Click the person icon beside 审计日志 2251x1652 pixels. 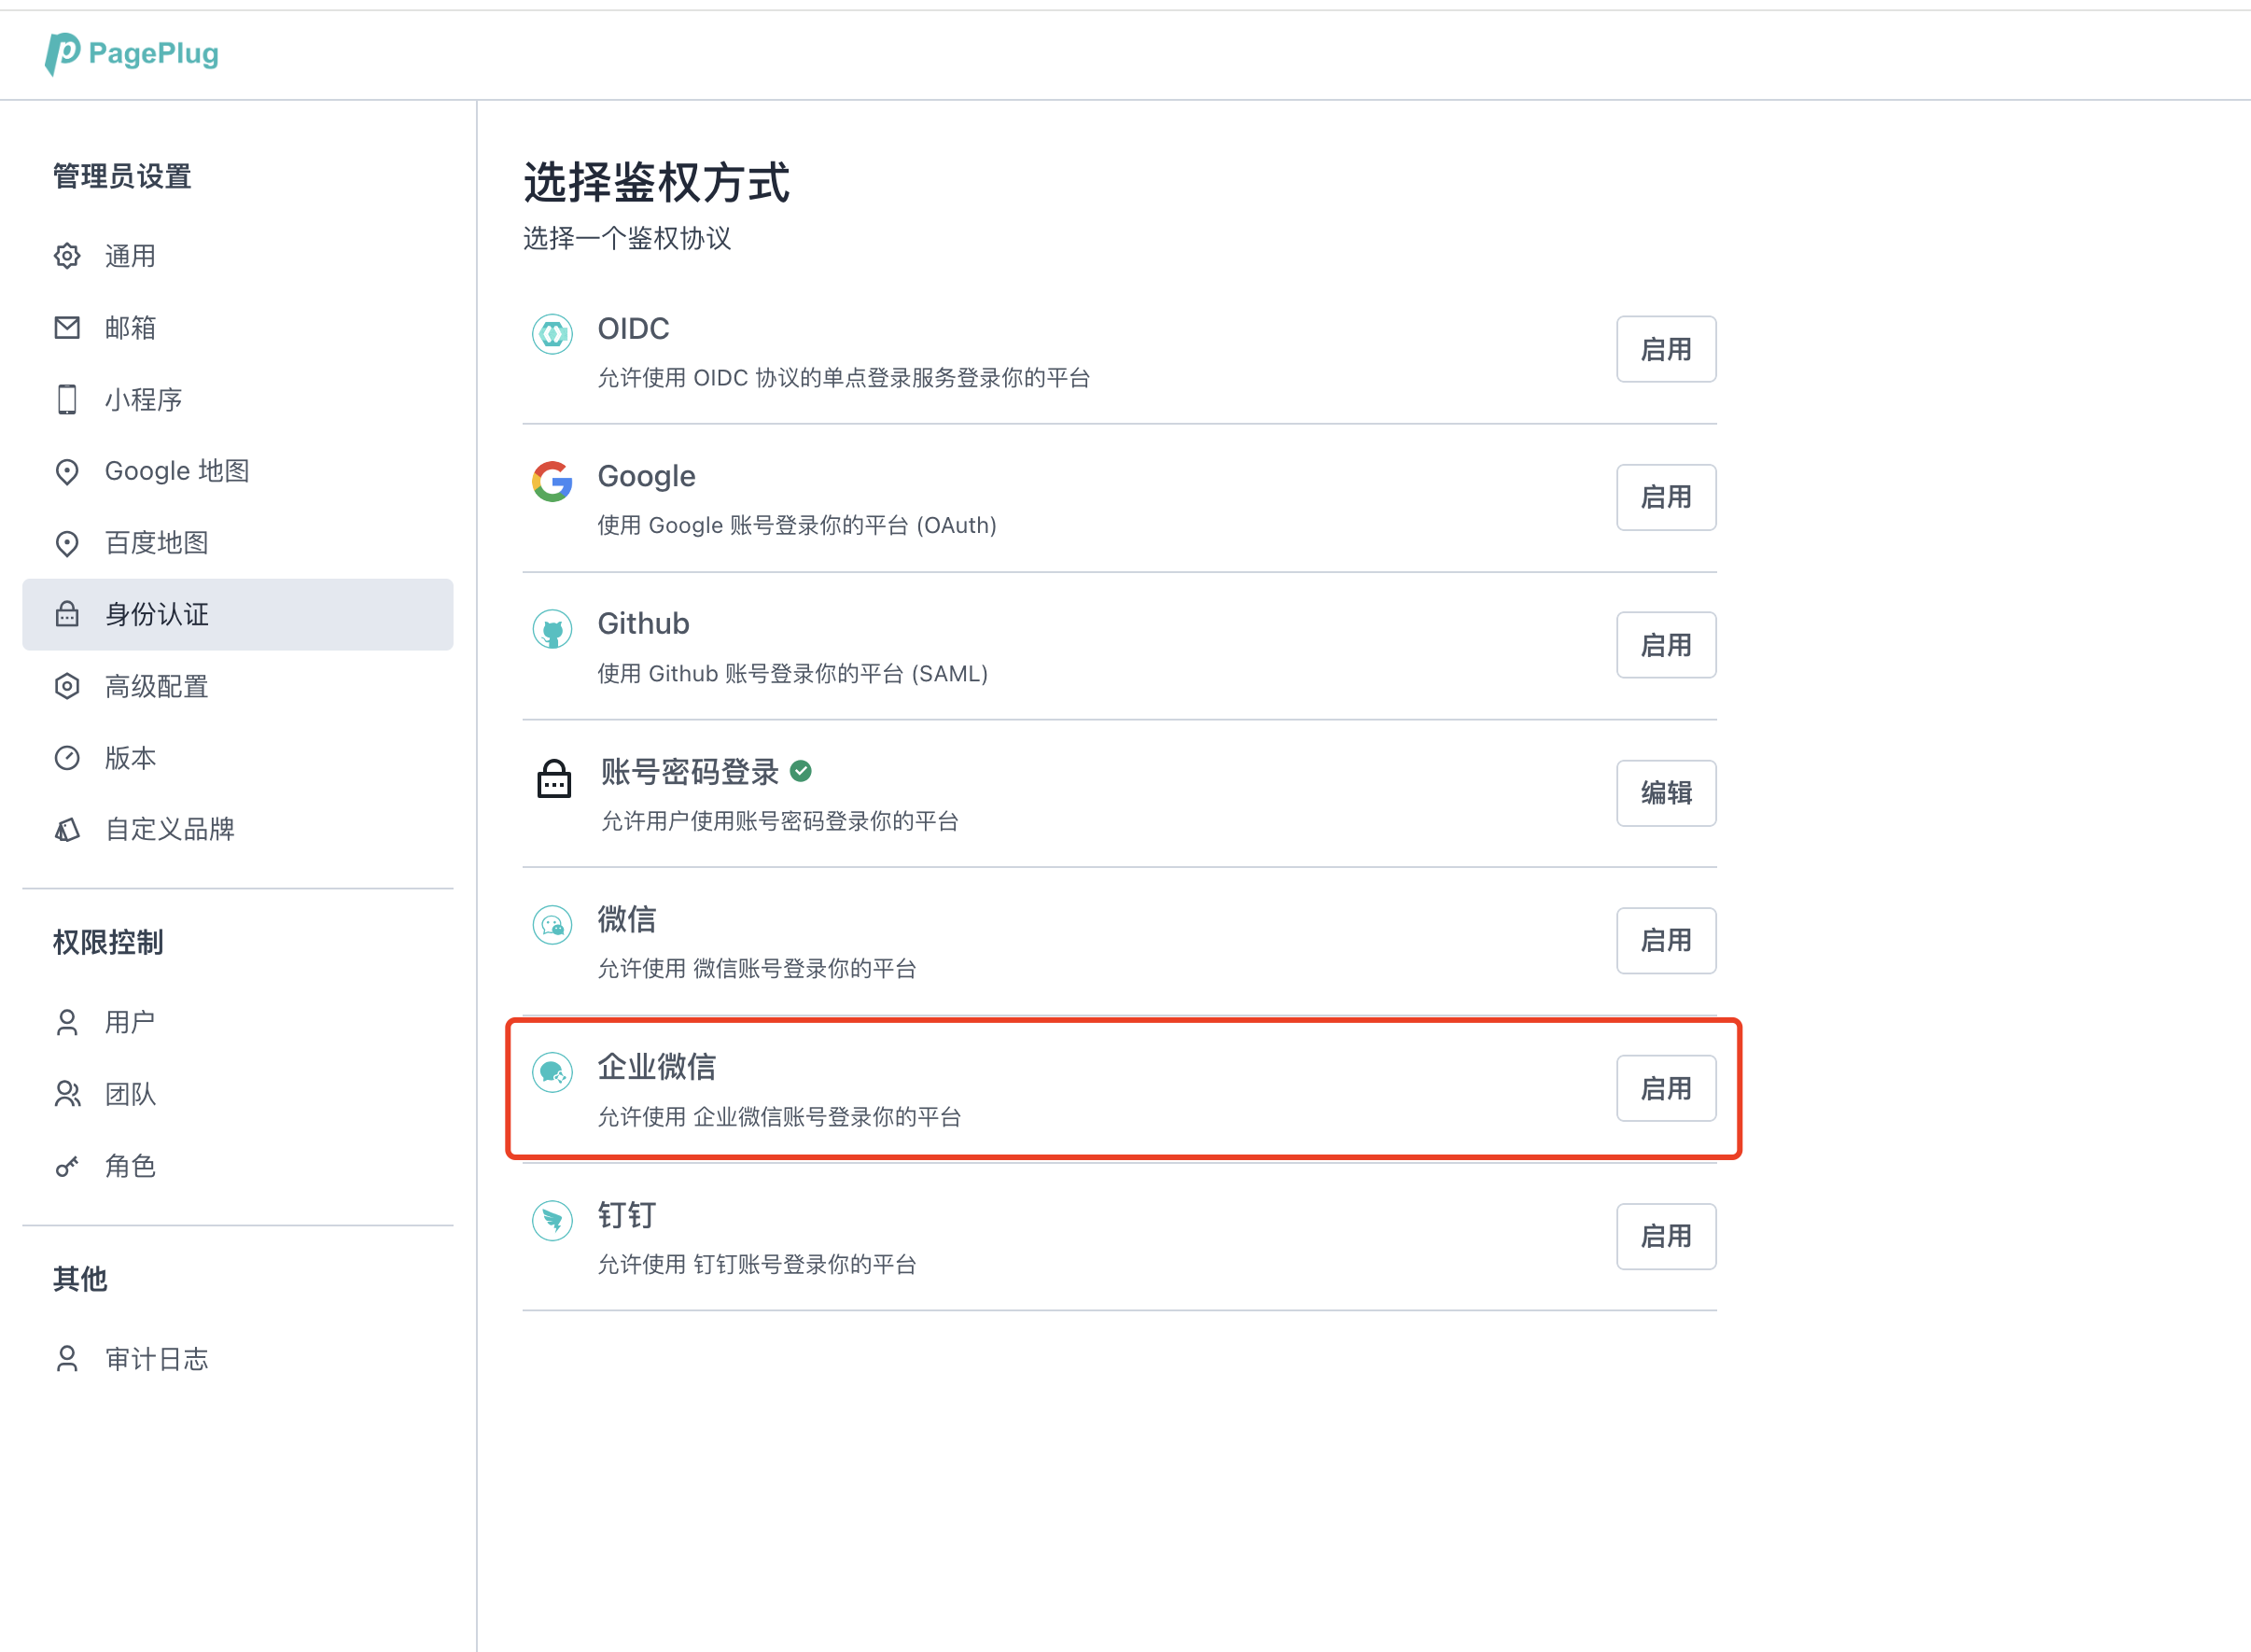click(67, 1359)
